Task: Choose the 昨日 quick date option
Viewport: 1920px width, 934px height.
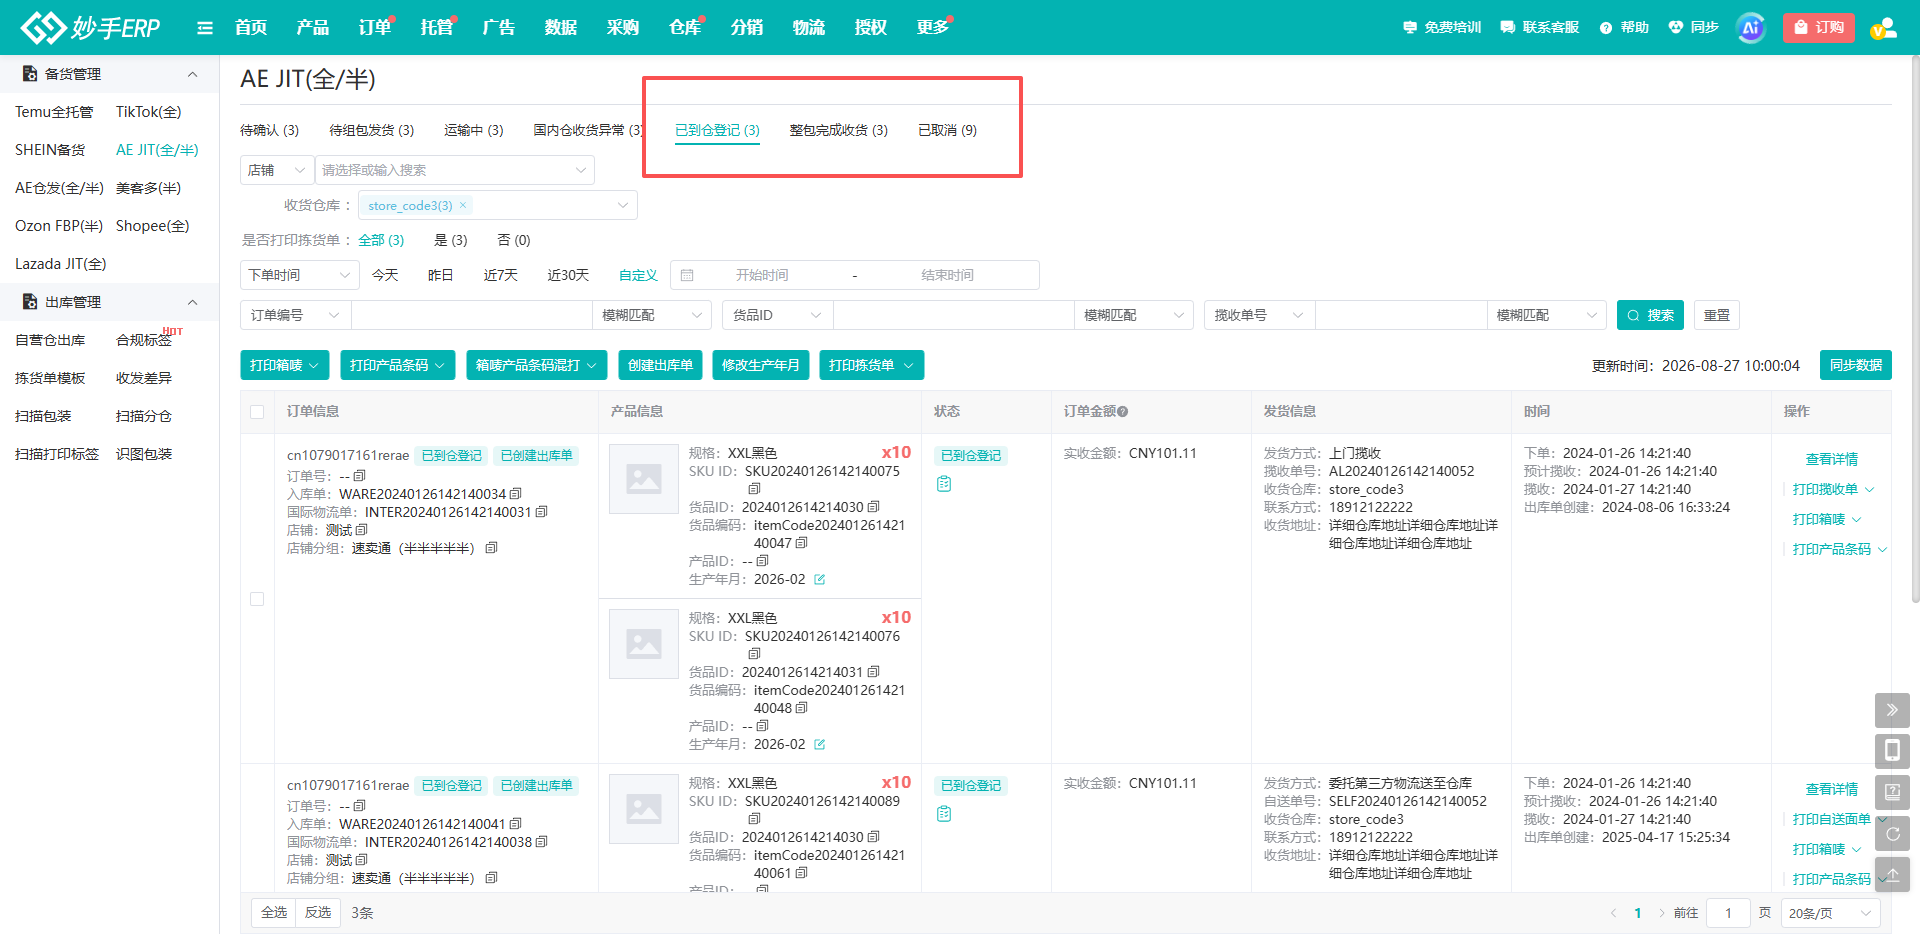Action: pyautogui.click(x=441, y=275)
